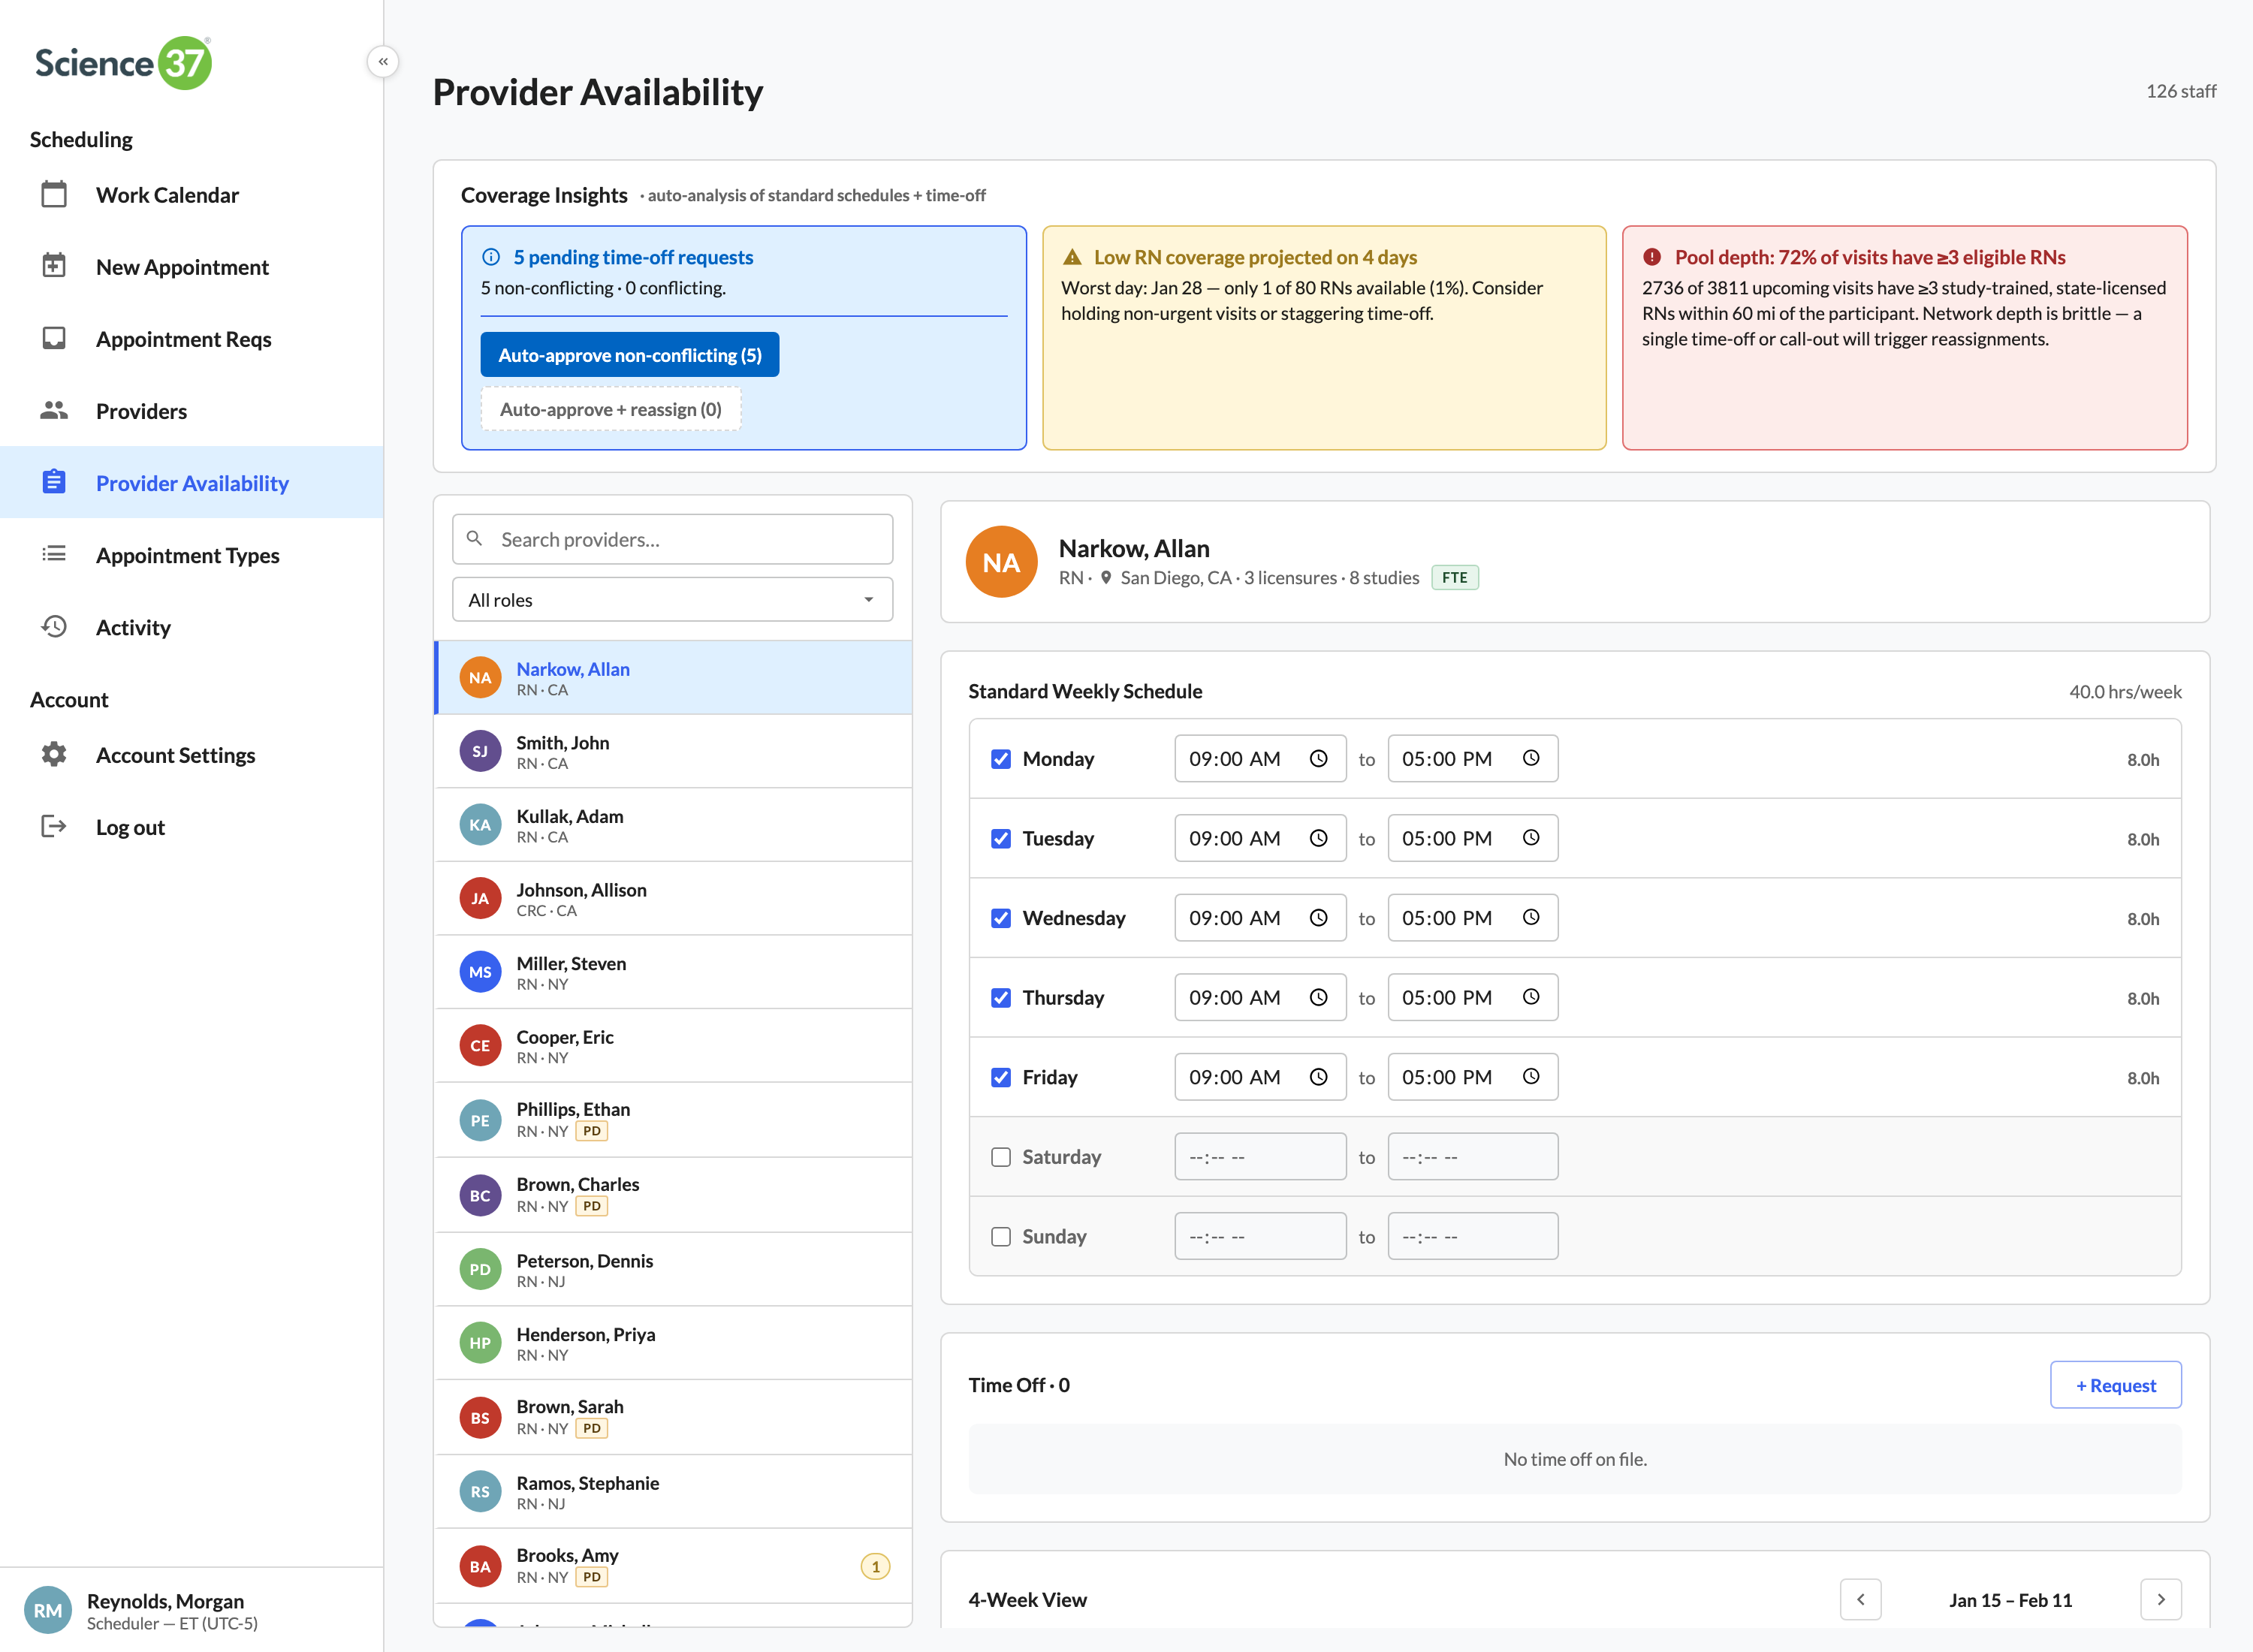Open Activity page

(192, 626)
